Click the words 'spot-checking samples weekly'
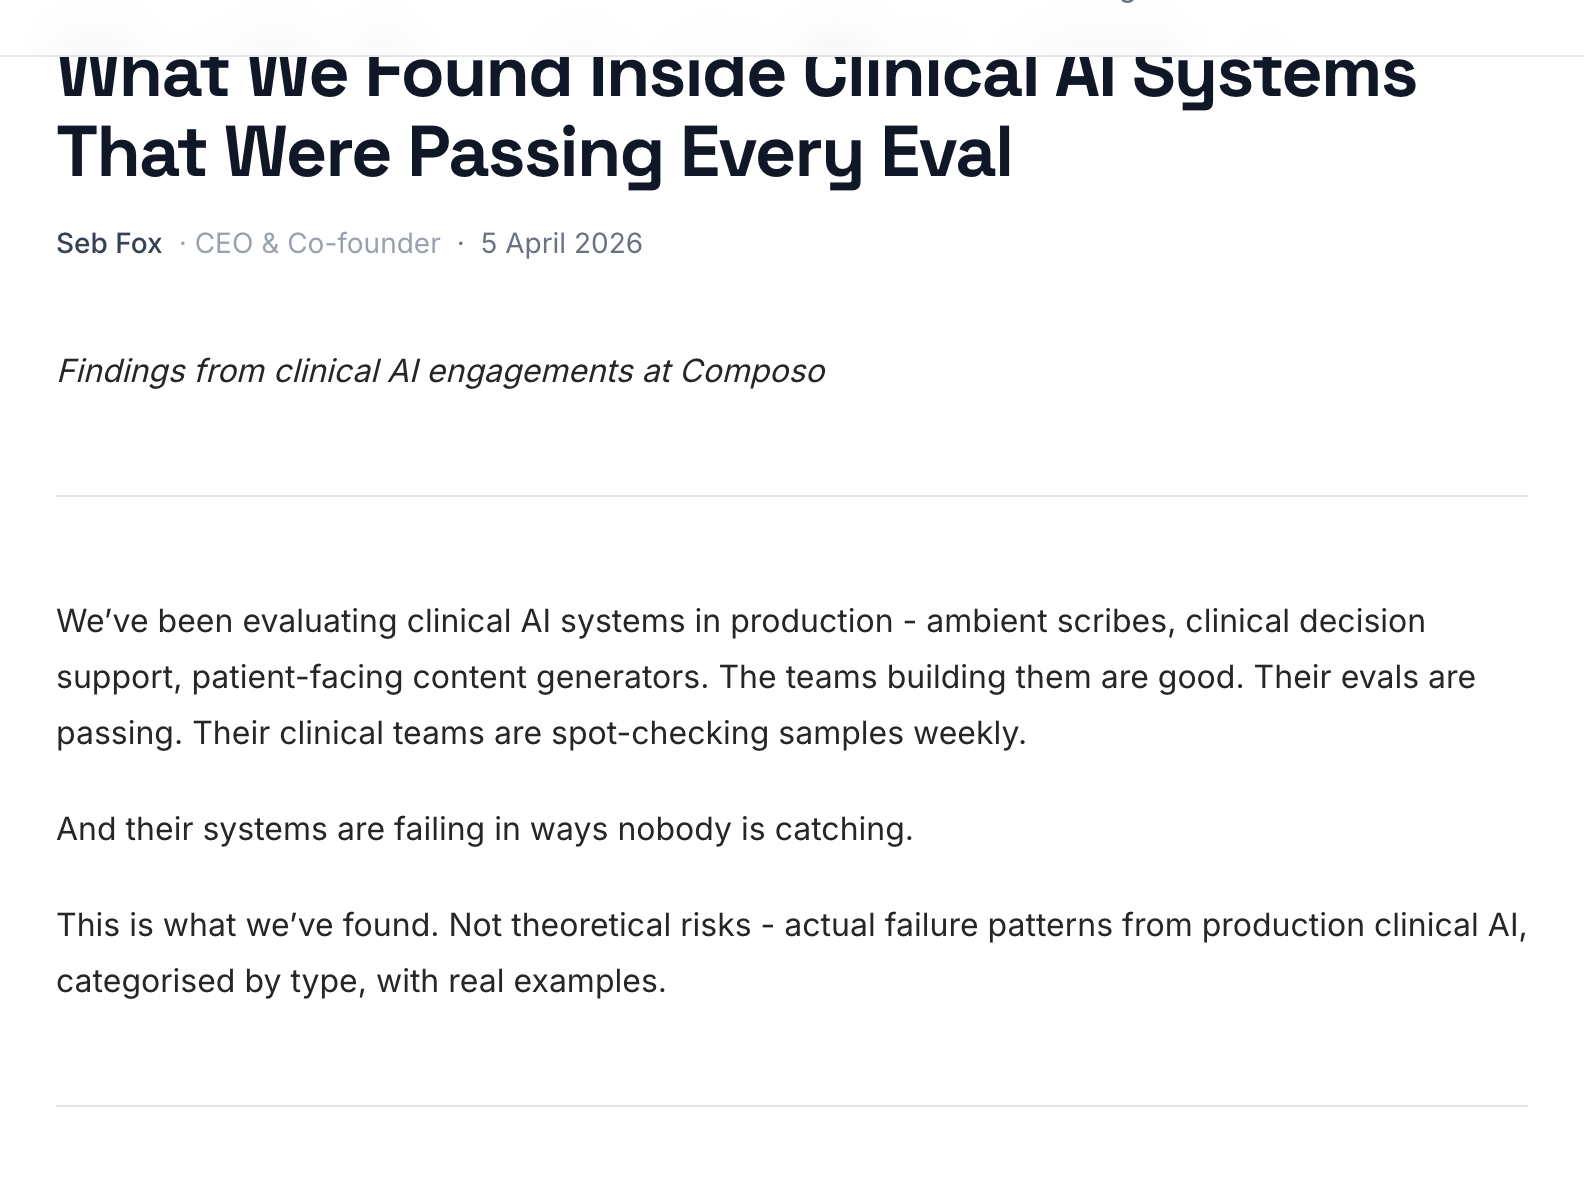Screen dimensions: 1584x1200 [788, 733]
